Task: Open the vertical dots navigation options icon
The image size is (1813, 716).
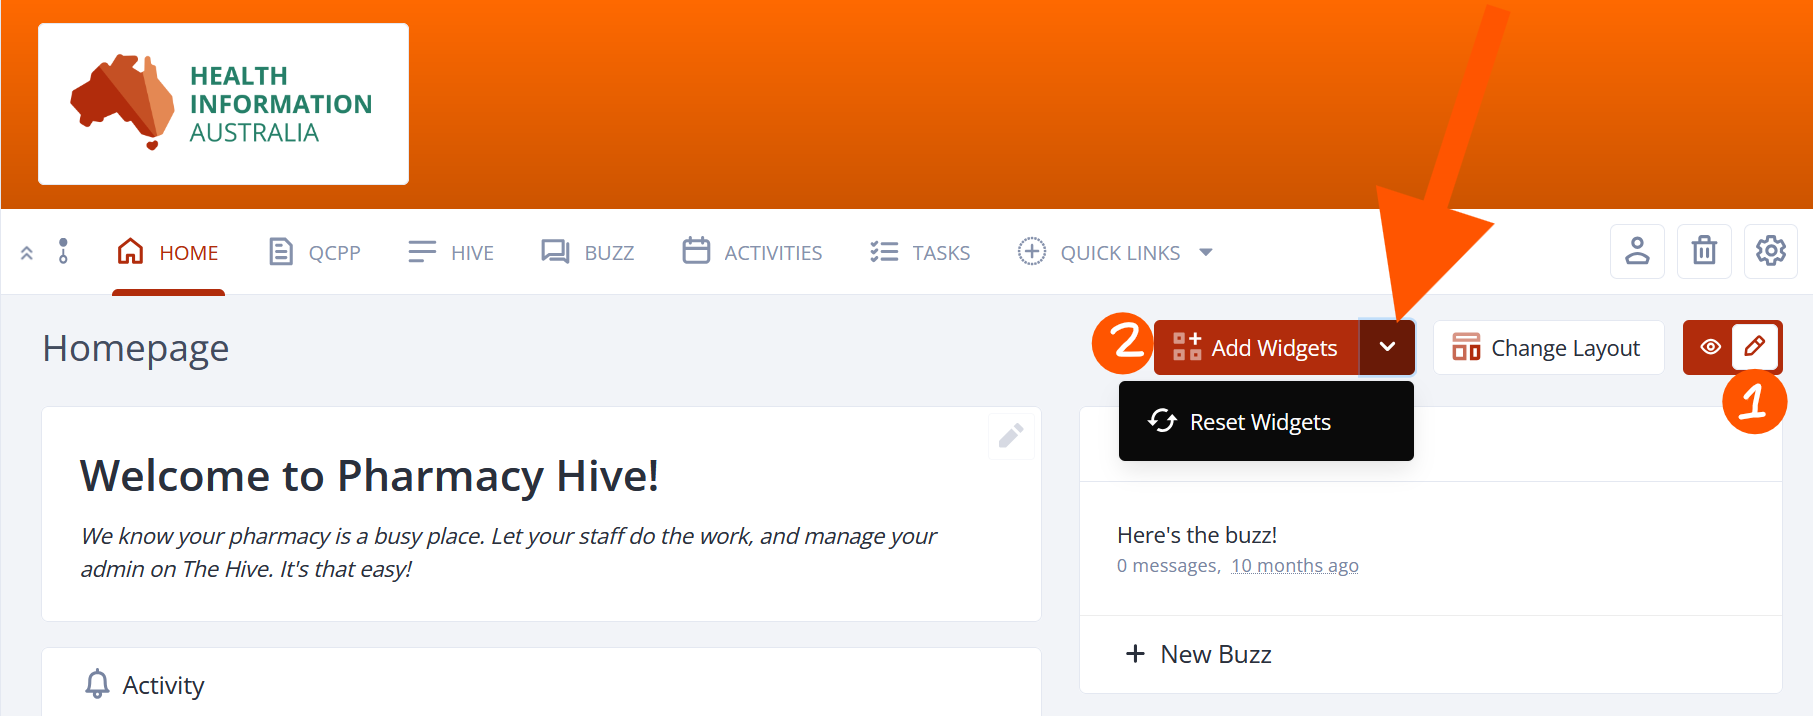Action: 63,251
